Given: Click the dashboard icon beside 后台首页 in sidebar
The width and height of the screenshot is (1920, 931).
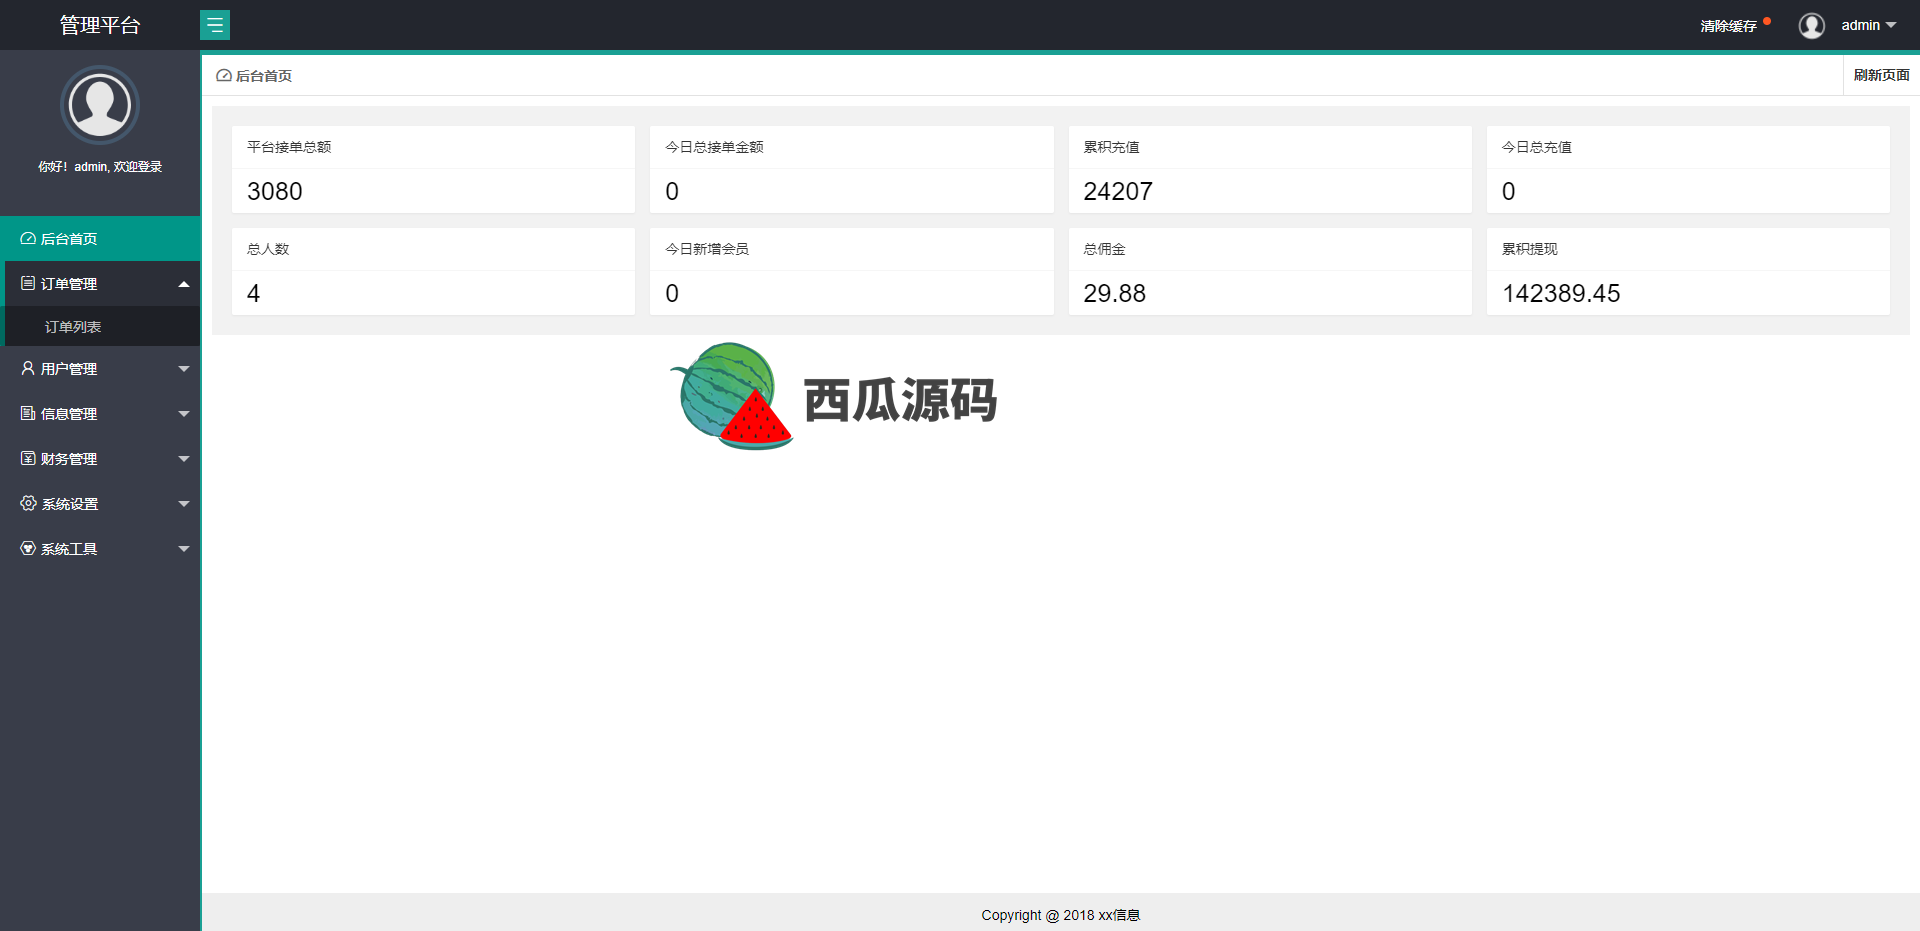Looking at the screenshot, I should tap(28, 239).
